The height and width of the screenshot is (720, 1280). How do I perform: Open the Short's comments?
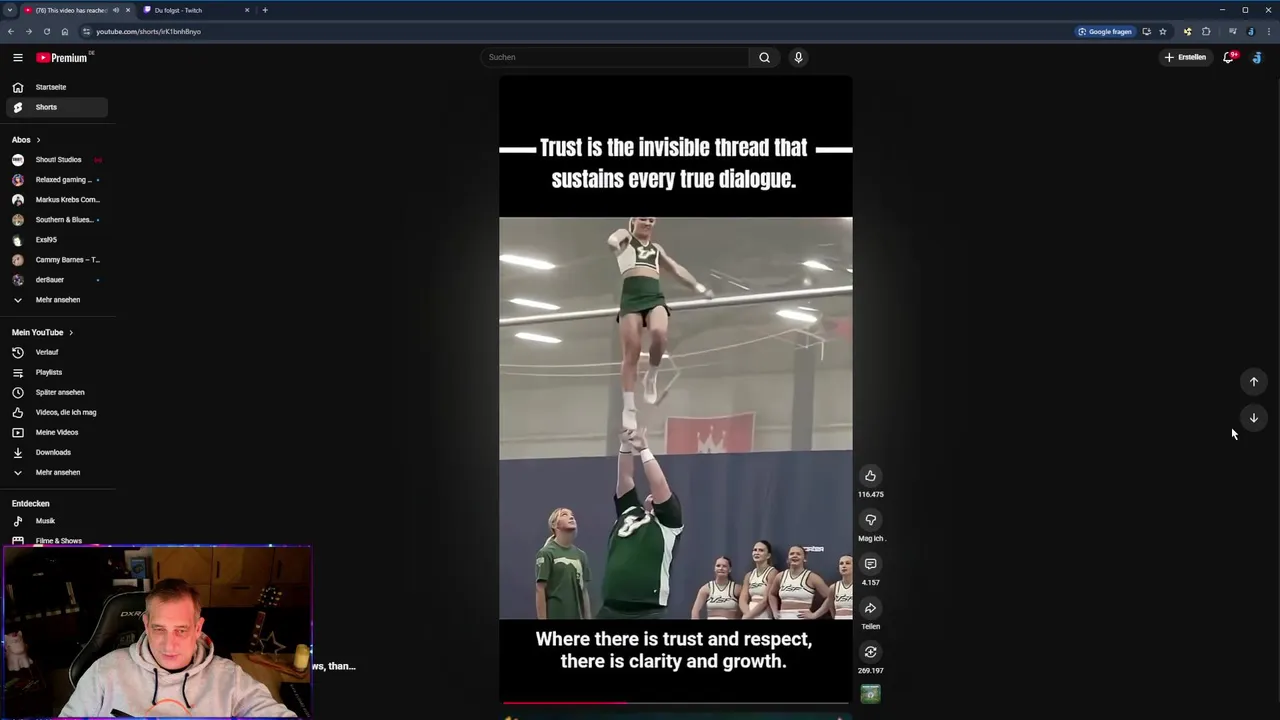click(870, 564)
